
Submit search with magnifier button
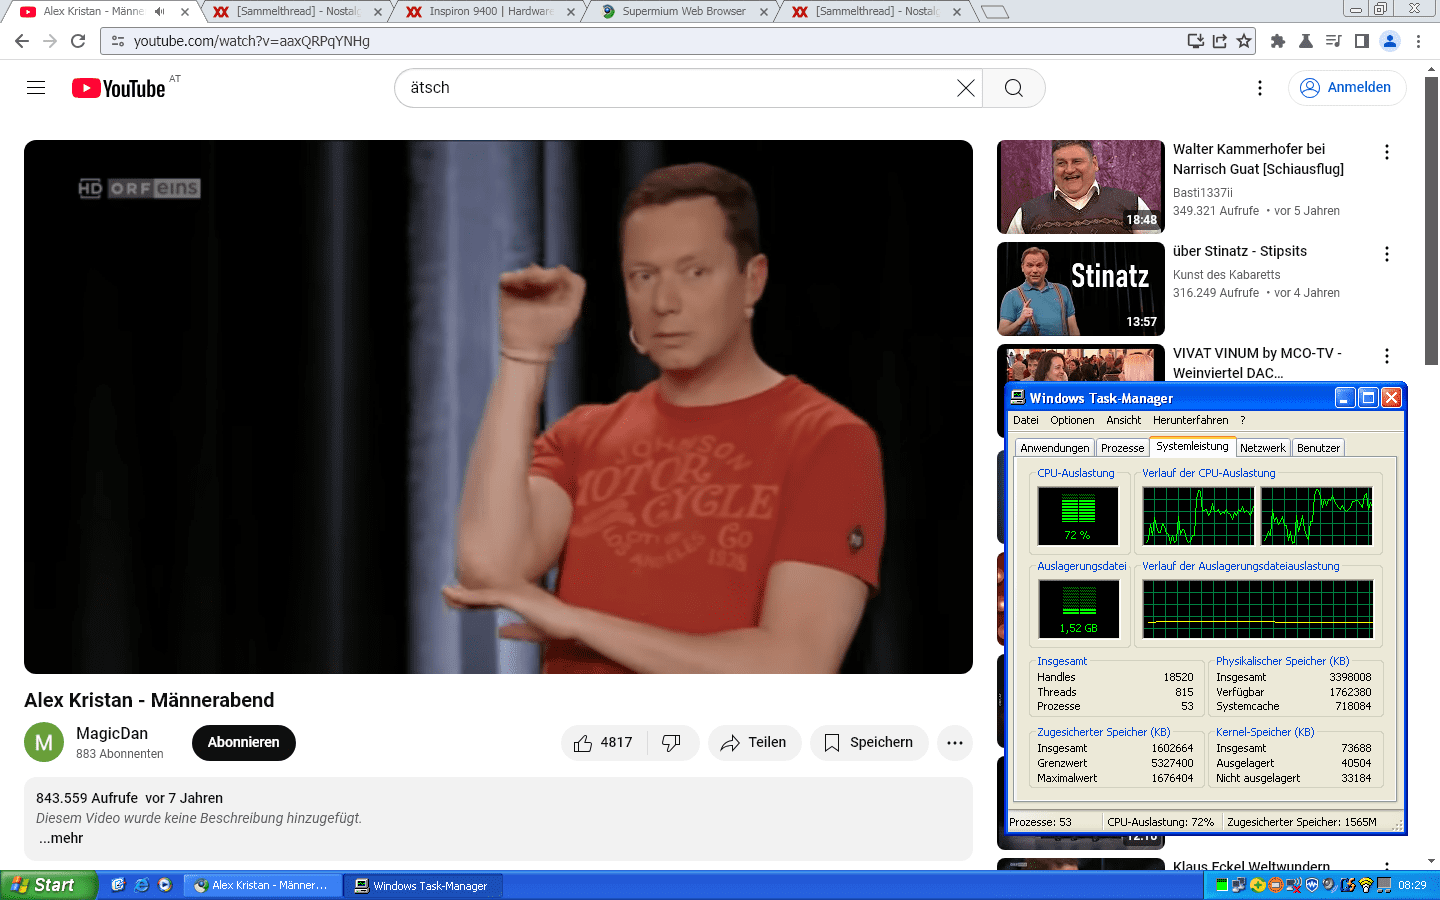(x=1014, y=88)
